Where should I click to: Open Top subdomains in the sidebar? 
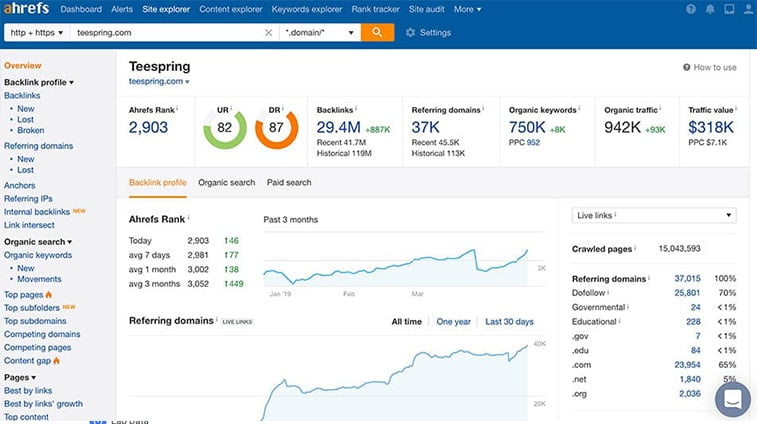click(35, 321)
